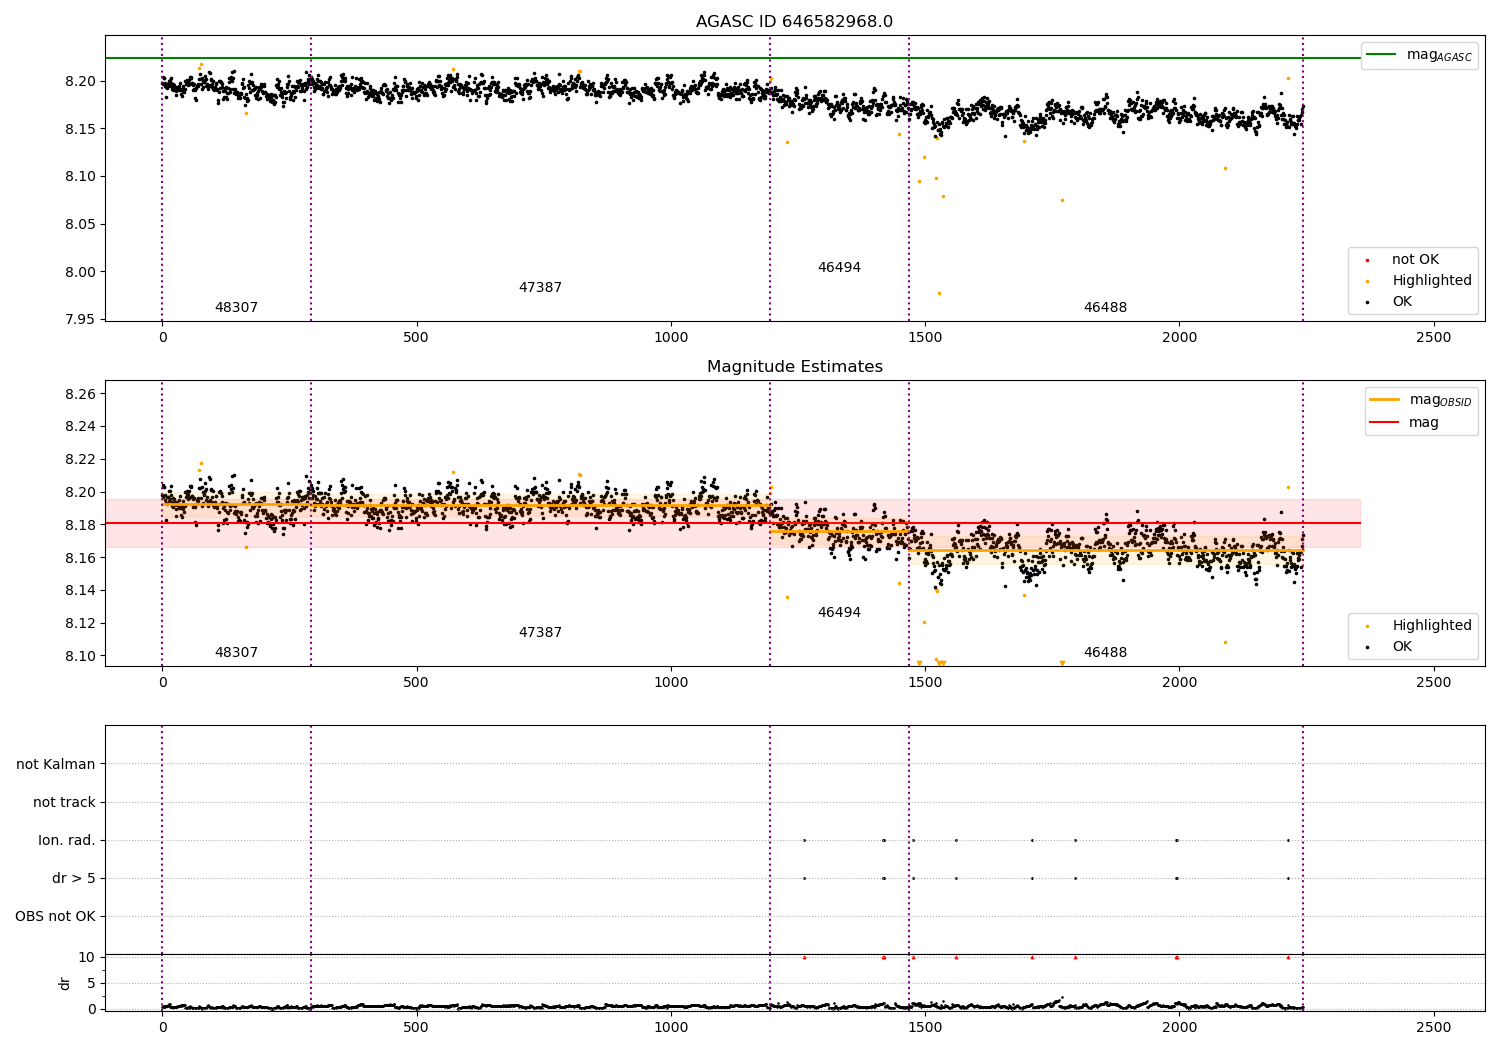Click the dr axis tick labeled 10
This screenshot has height=1050, width=1500.
pos(87,958)
